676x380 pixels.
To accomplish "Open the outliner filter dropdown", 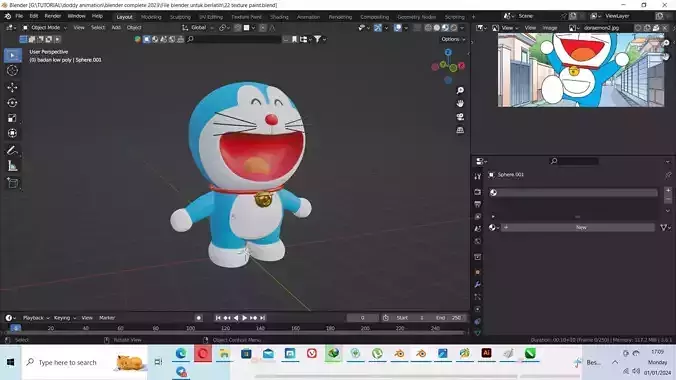I will click(319, 39).
